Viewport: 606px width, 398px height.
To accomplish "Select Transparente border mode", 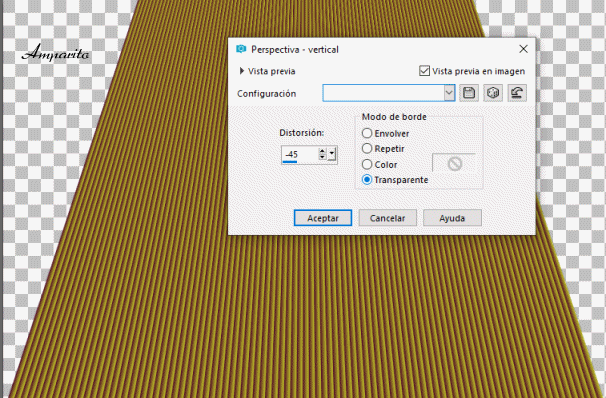I will coord(367,180).
